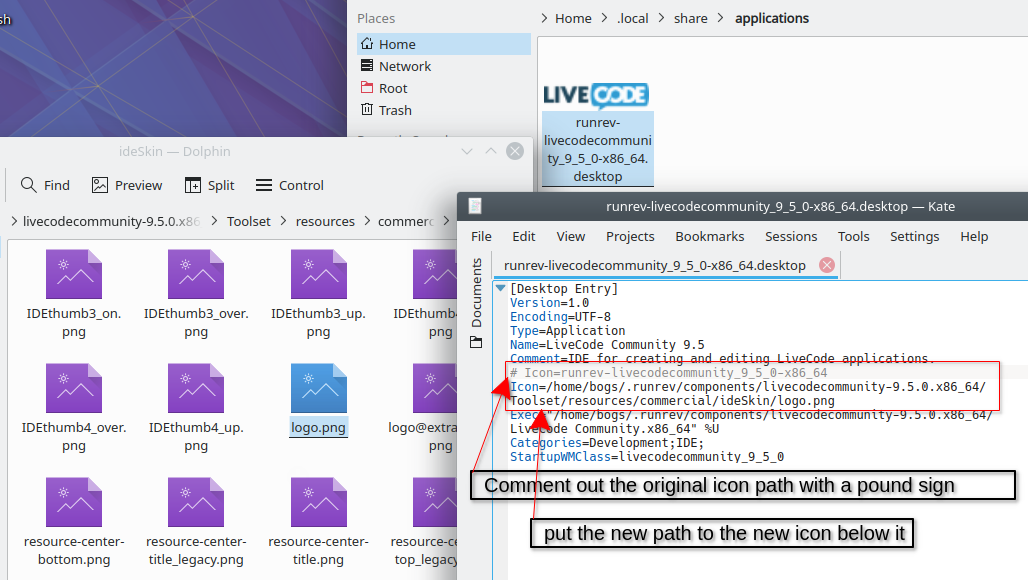Image resolution: width=1028 pixels, height=580 pixels.
Task: Open Kate Documents side panel
Action: (477, 292)
